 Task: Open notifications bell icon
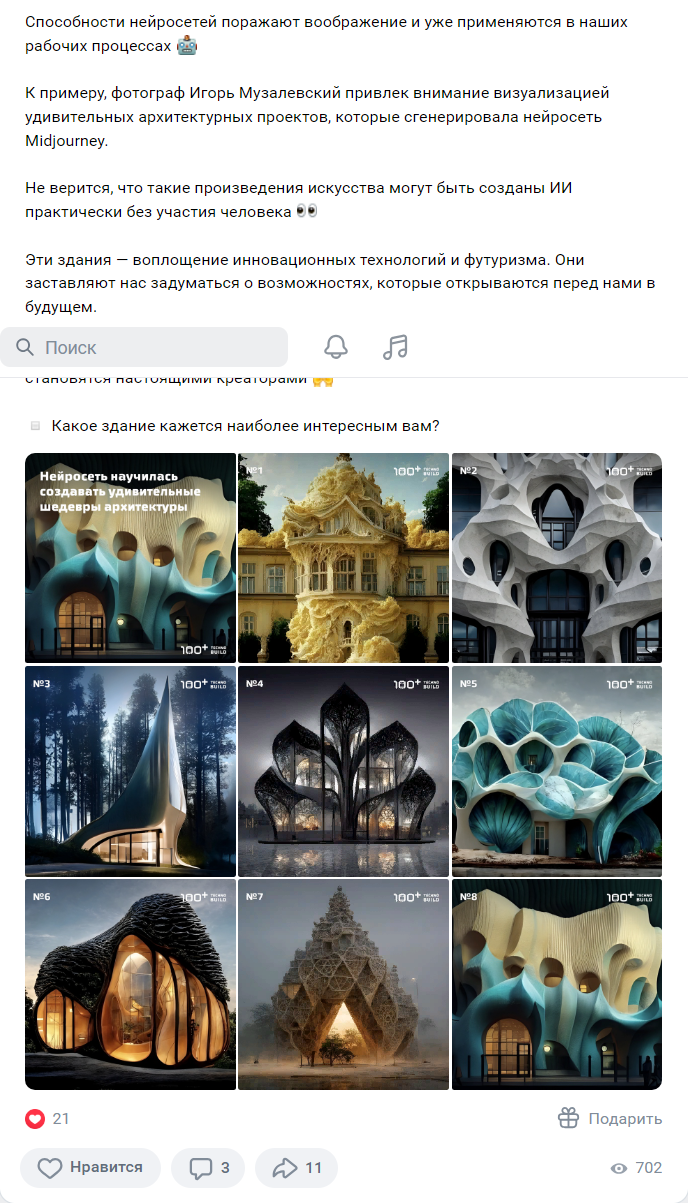[336, 347]
